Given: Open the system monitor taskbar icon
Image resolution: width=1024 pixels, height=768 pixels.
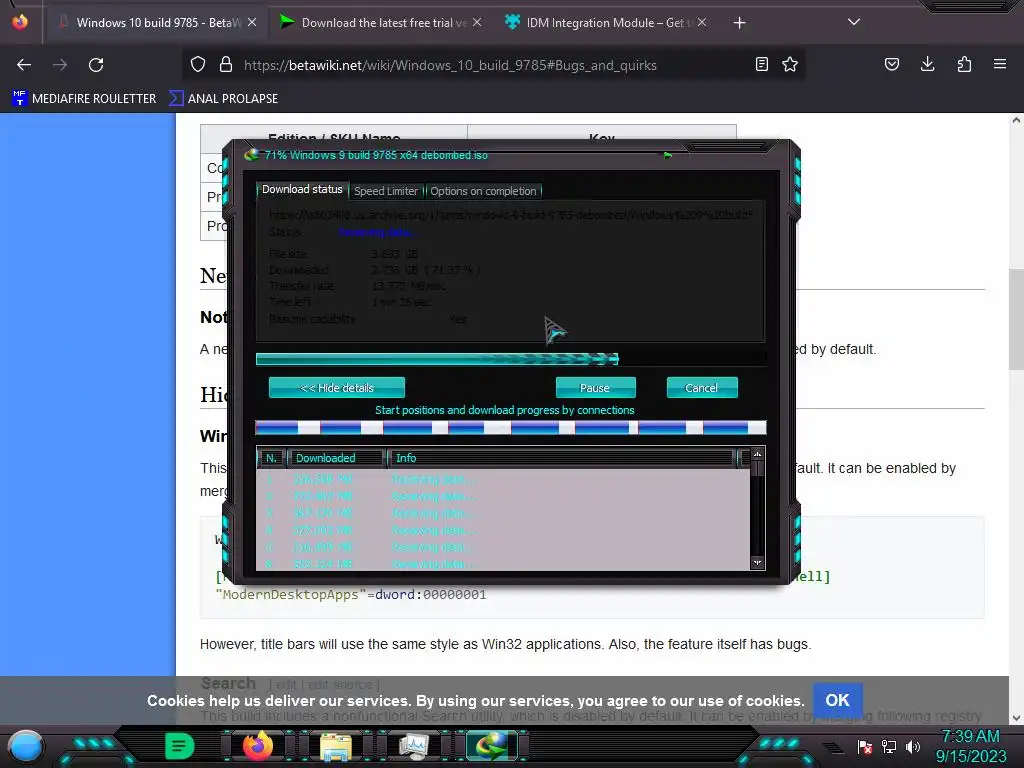Looking at the screenshot, I should pos(413,746).
